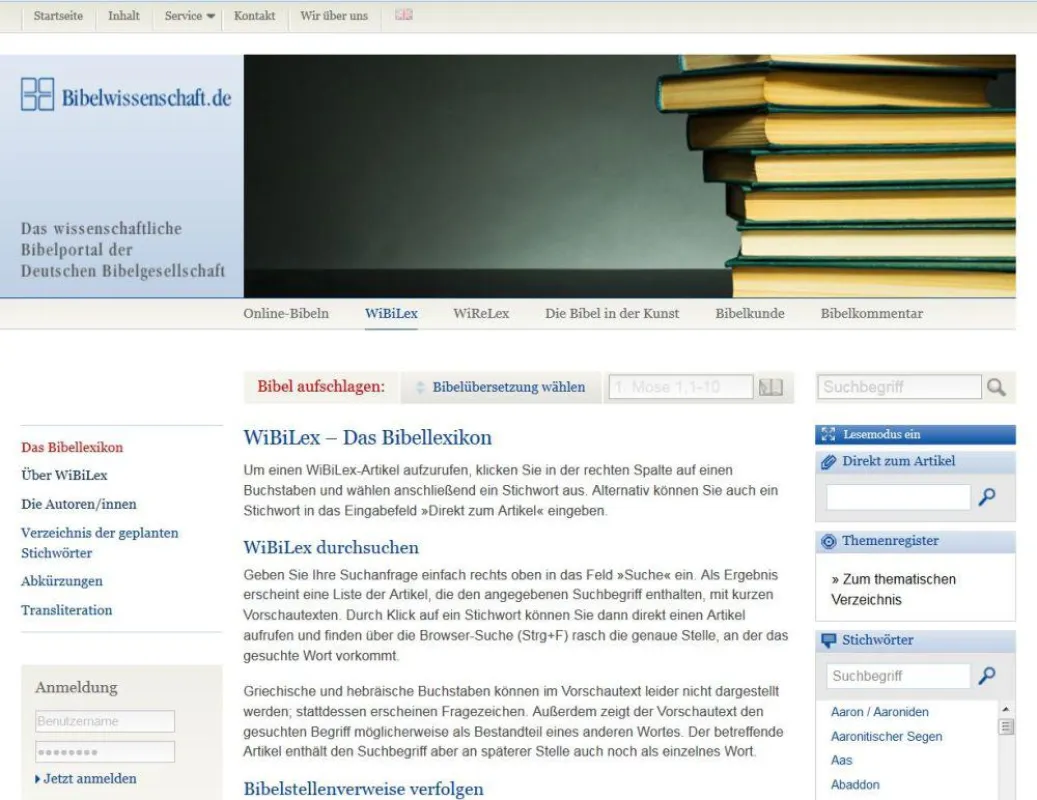Click the Themenregister target icon
This screenshot has width=1037, height=800.
[828, 541]
